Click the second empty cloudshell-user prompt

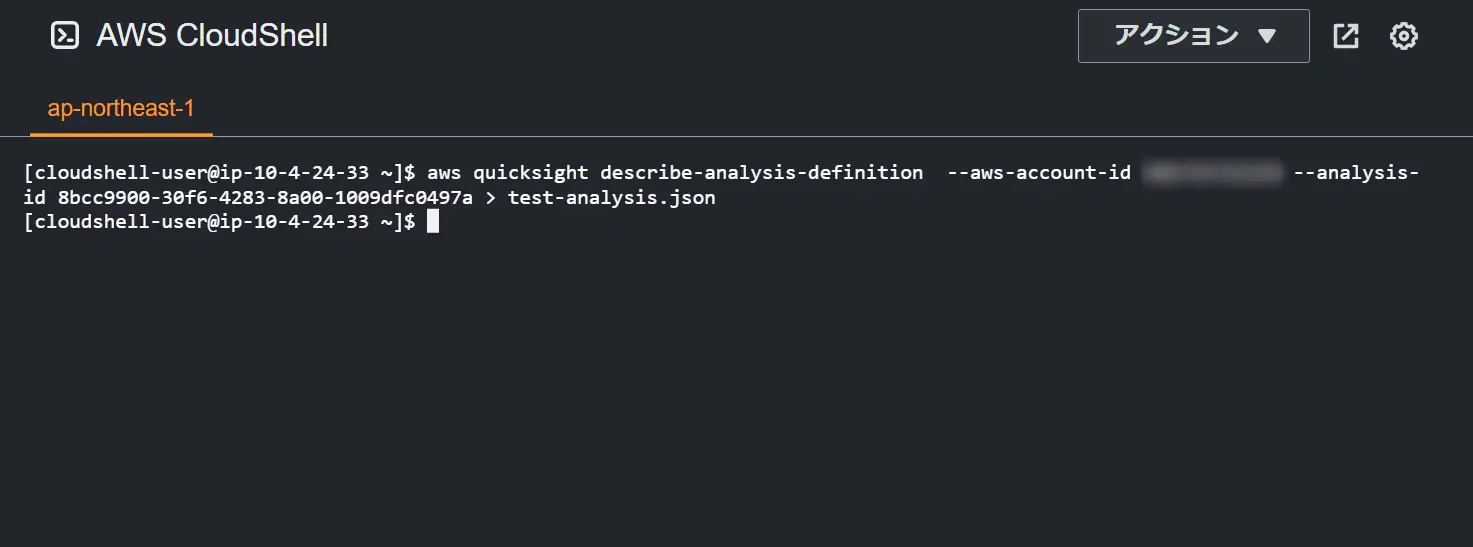(x=220, y=222)
